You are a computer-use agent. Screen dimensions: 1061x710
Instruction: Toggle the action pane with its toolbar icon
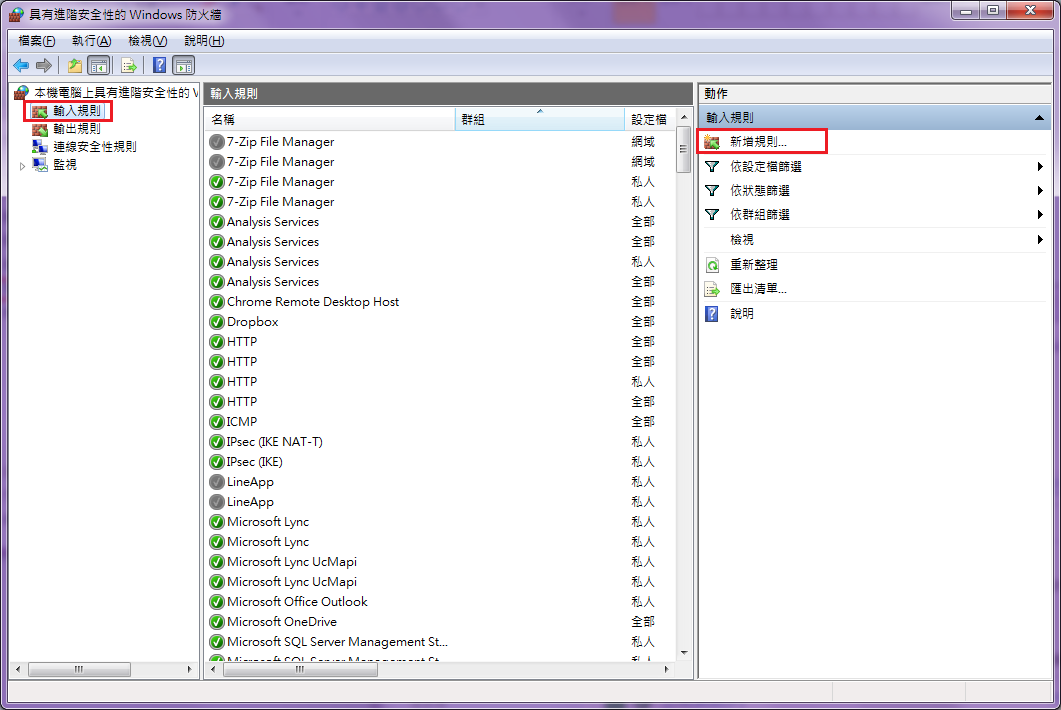[x=184, y=65]
